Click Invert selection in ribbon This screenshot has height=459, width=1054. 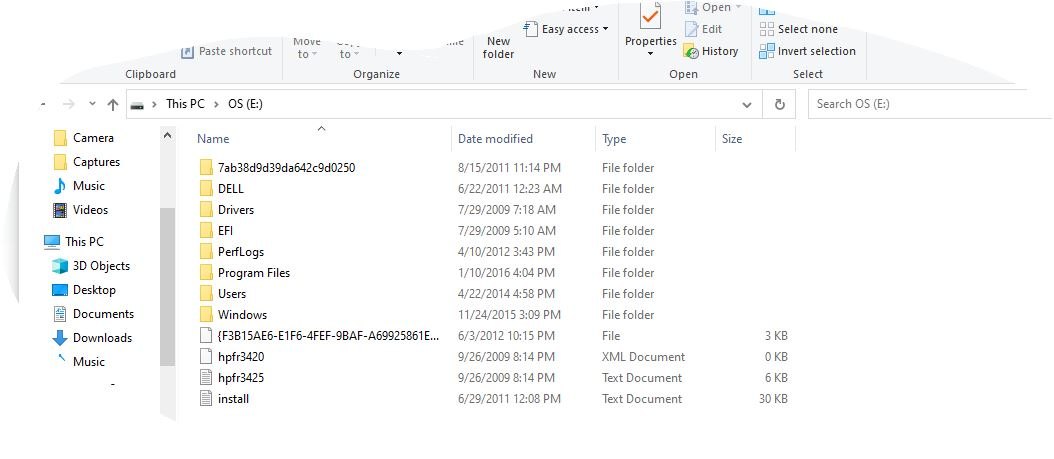point(807,51)
